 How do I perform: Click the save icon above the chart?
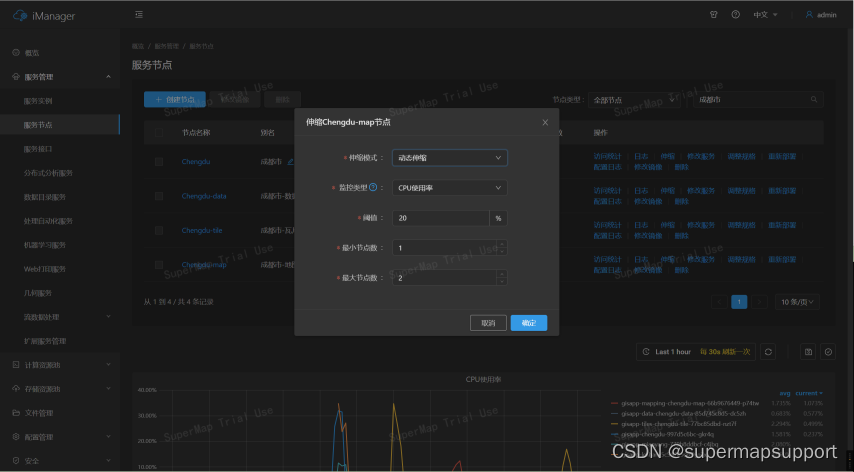click(x=808, y=352)
